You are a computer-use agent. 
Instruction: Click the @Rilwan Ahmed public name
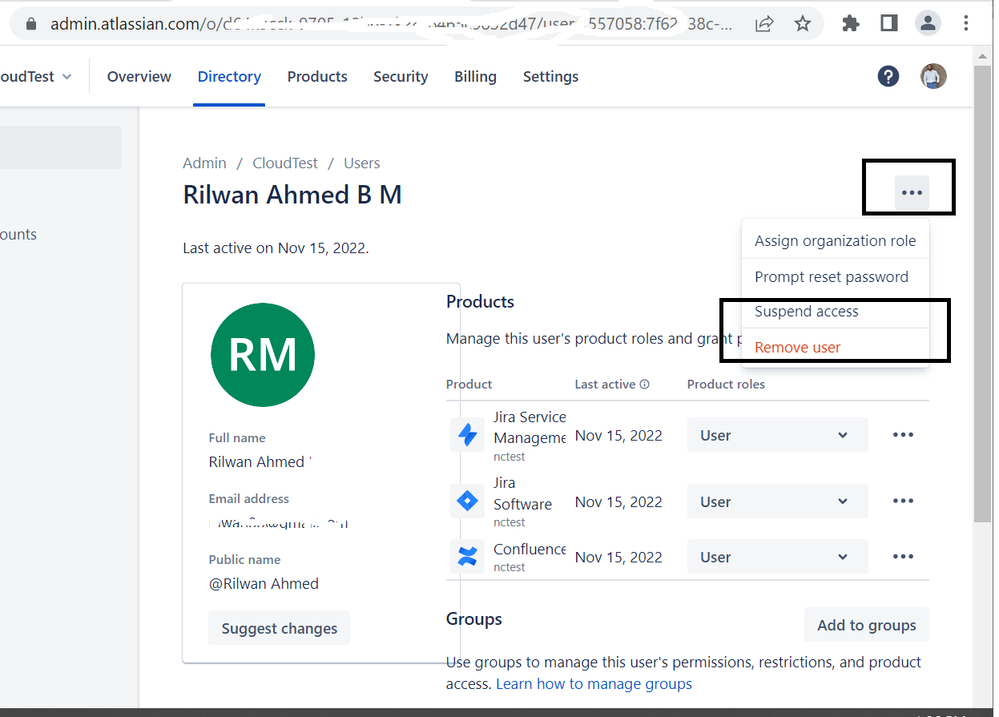[x=264, y=584]
